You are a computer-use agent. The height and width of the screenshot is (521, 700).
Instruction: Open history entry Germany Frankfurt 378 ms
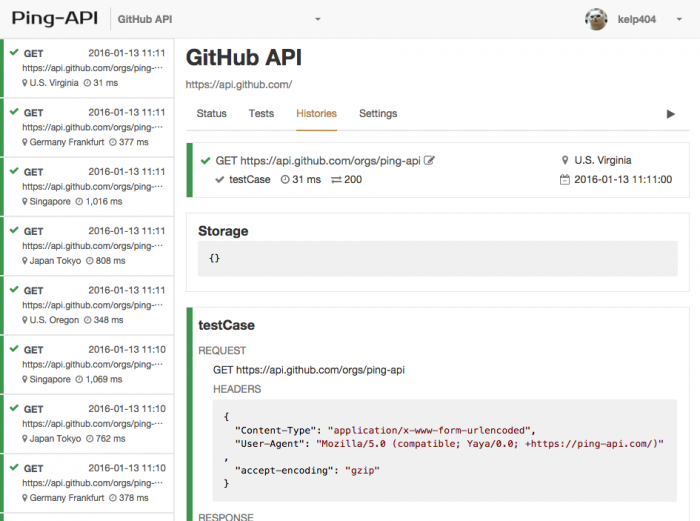(89, 483)
